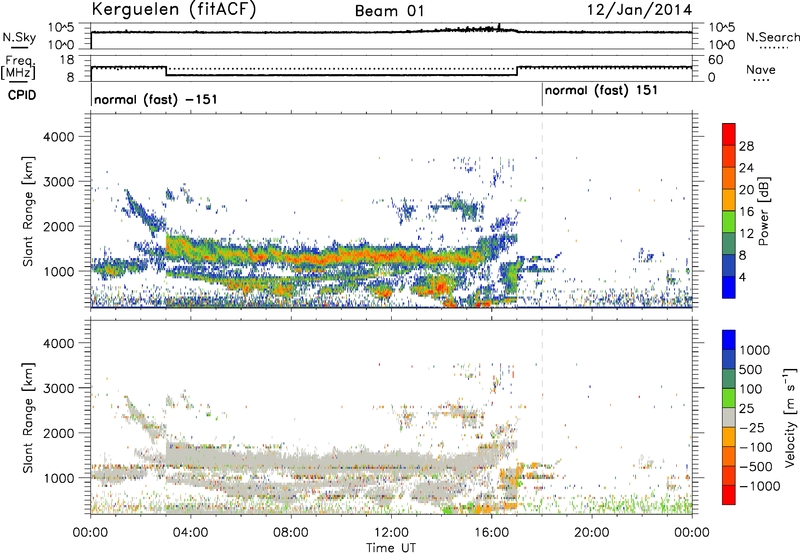
Task: Click the '3000' tick of the power panel
Action: 59,182
